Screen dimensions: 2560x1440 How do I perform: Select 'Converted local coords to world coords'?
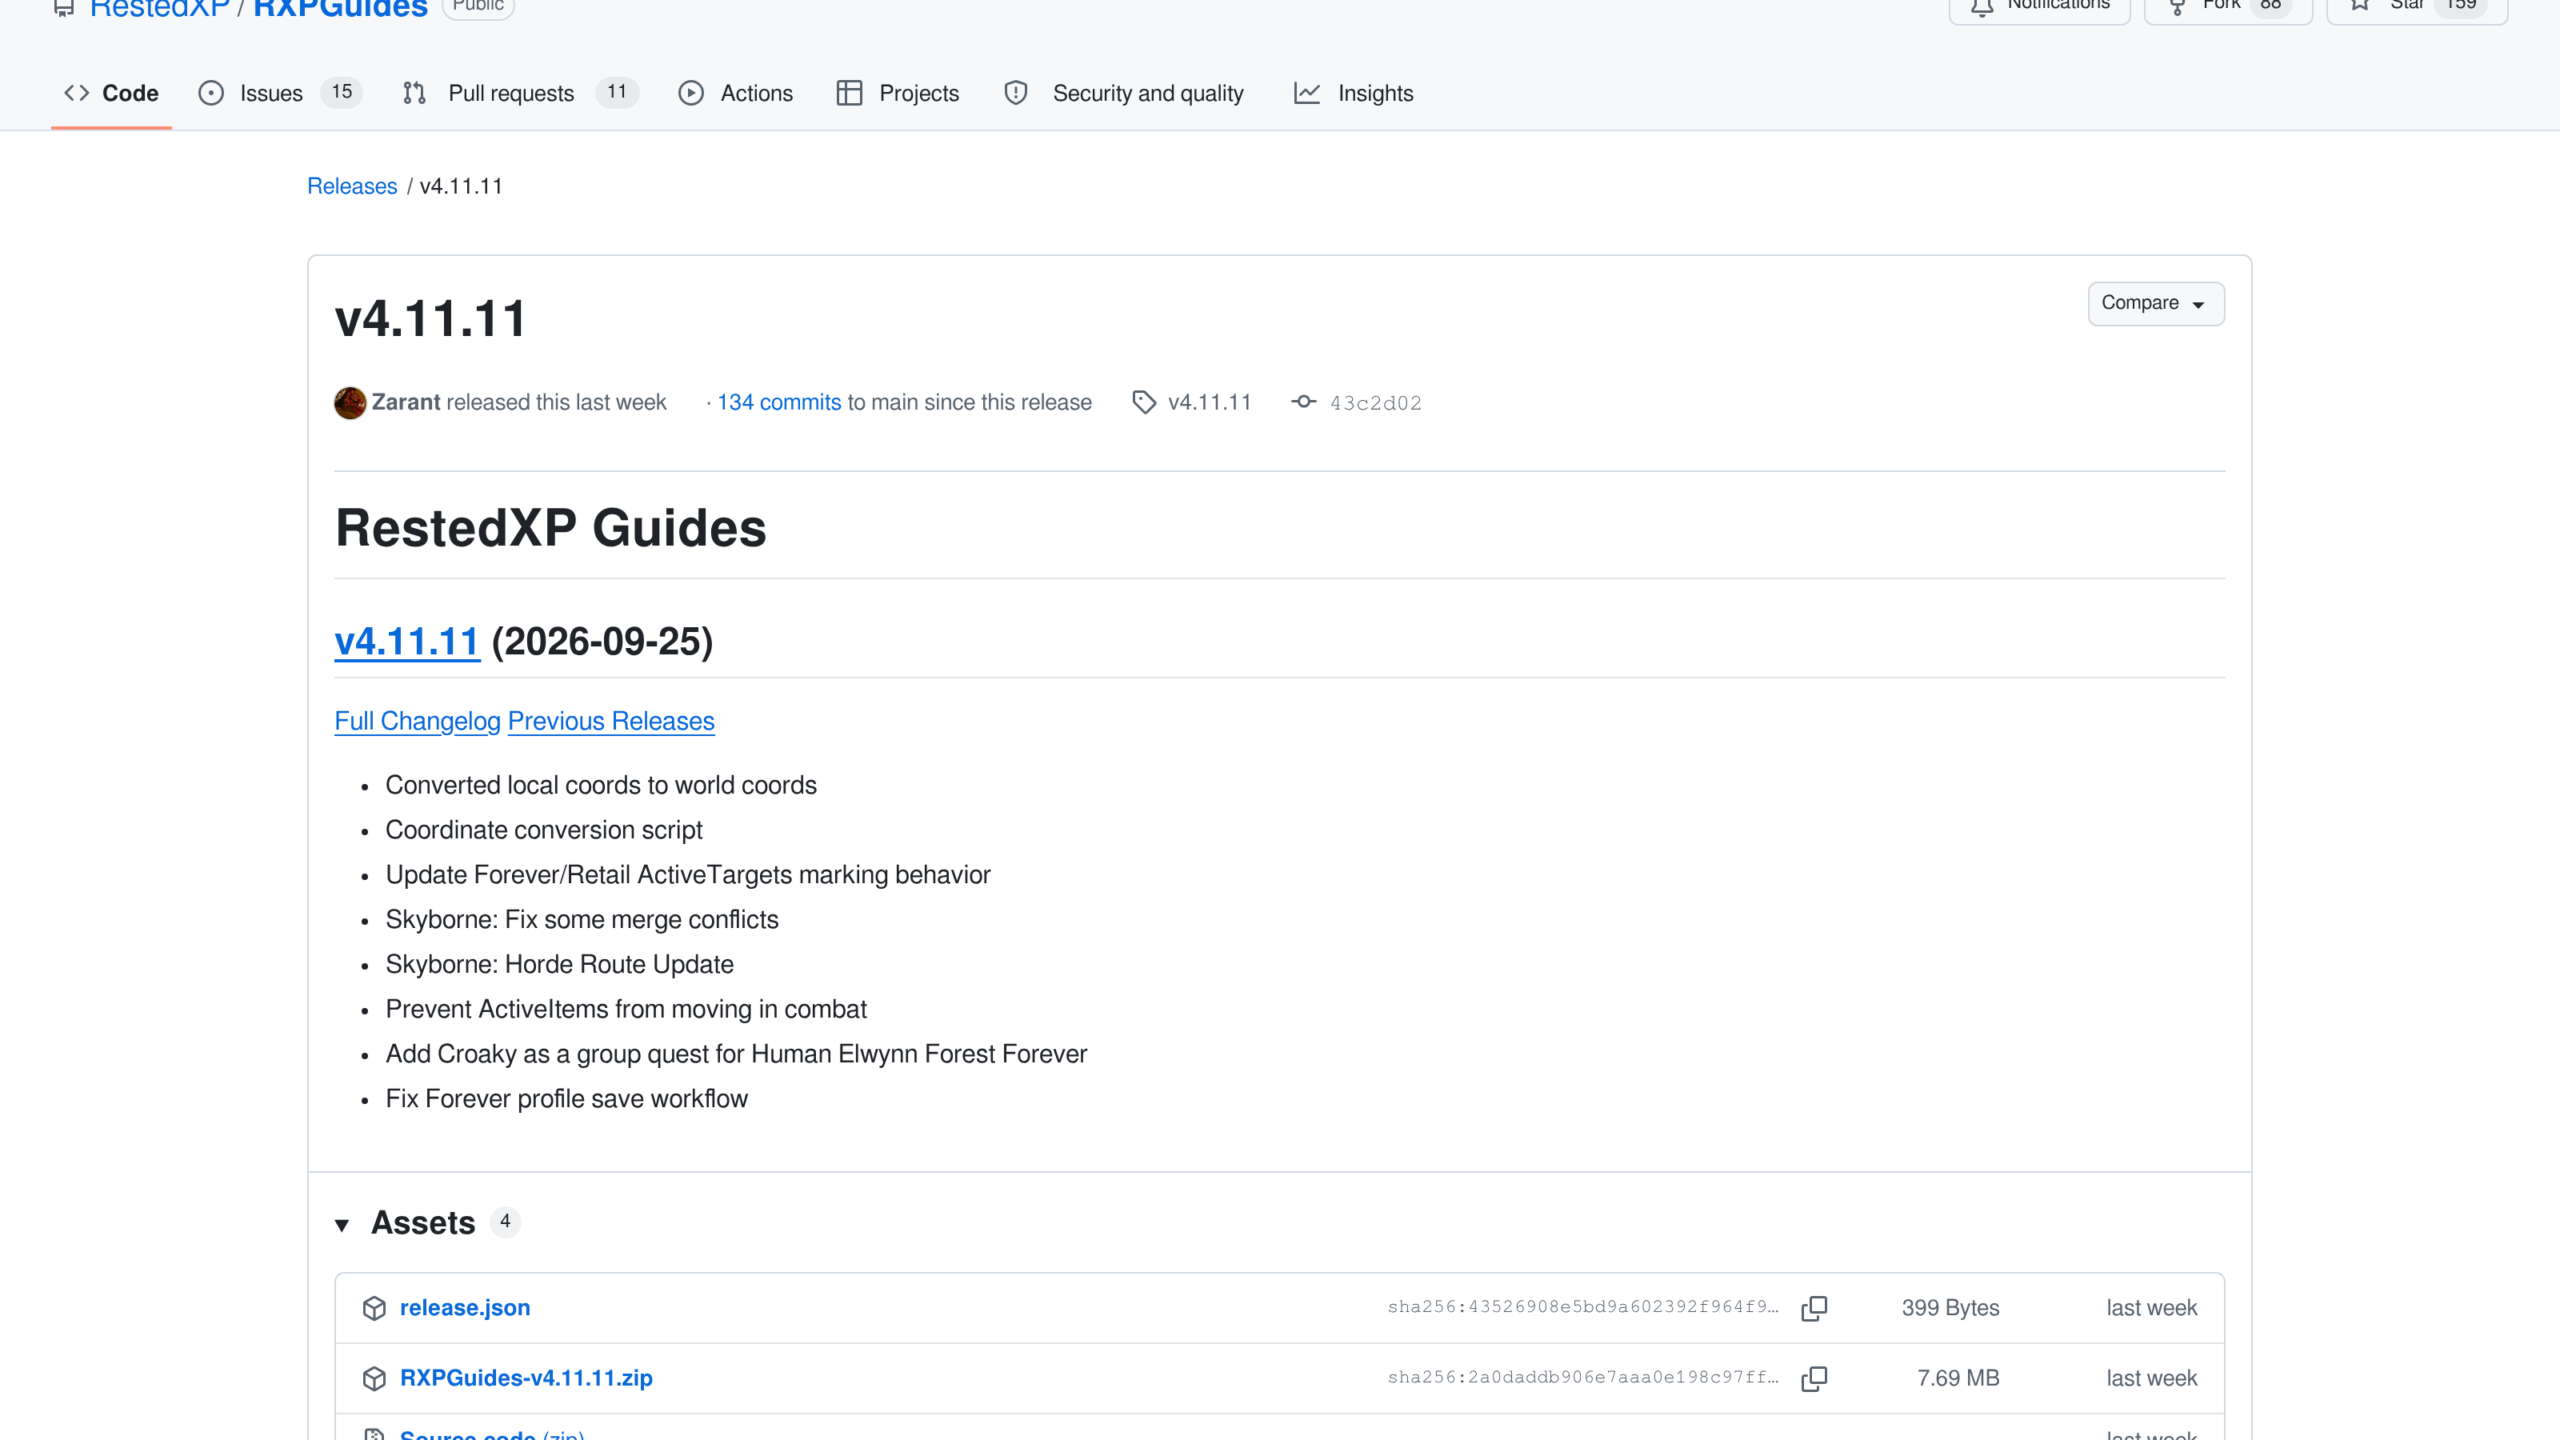pos(601,785)
